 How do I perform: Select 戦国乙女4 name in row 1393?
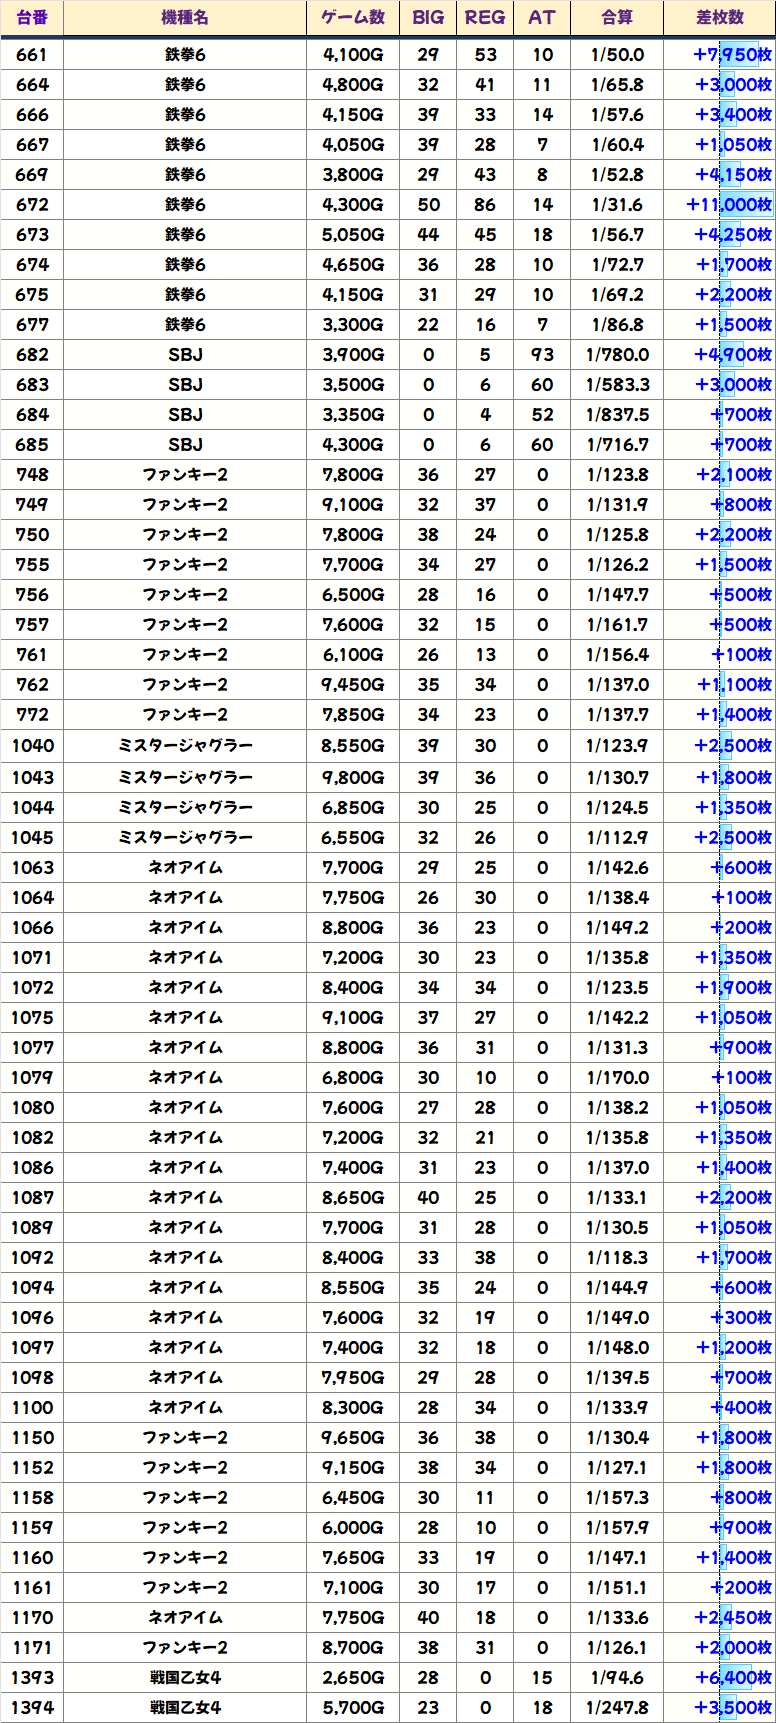185,1678
